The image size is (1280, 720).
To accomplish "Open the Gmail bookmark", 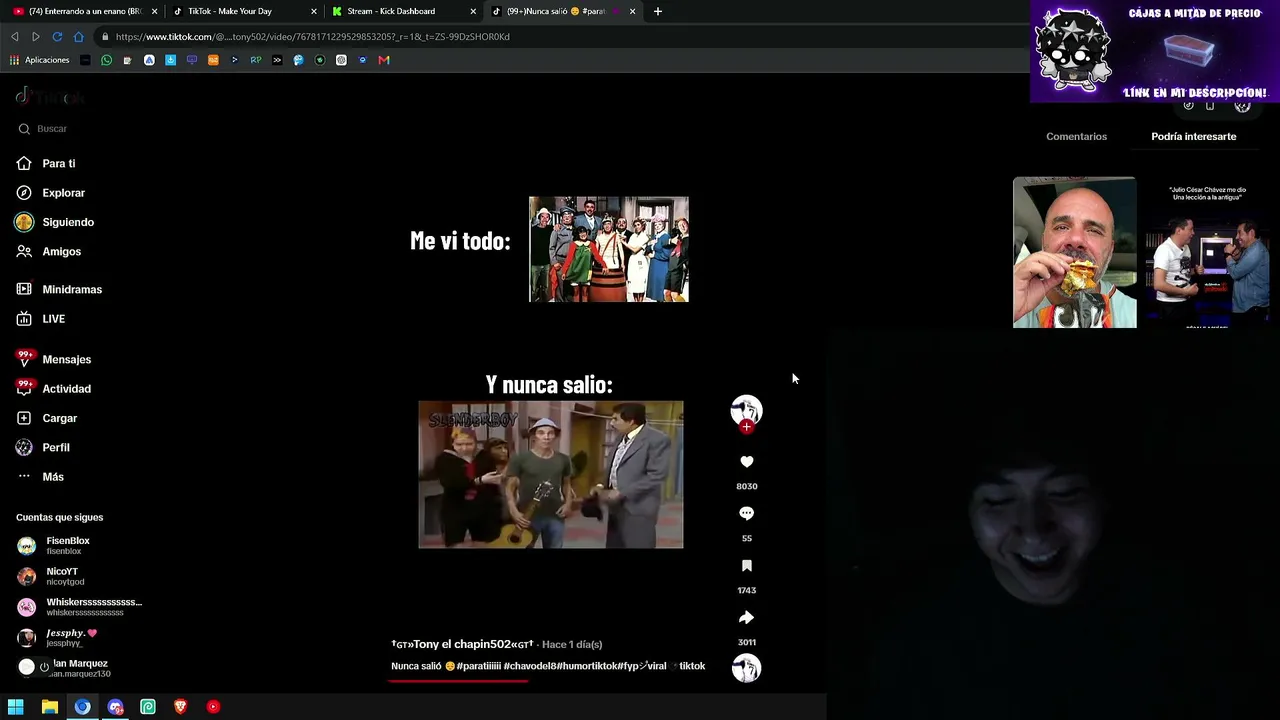I will [x=384, y=60].
